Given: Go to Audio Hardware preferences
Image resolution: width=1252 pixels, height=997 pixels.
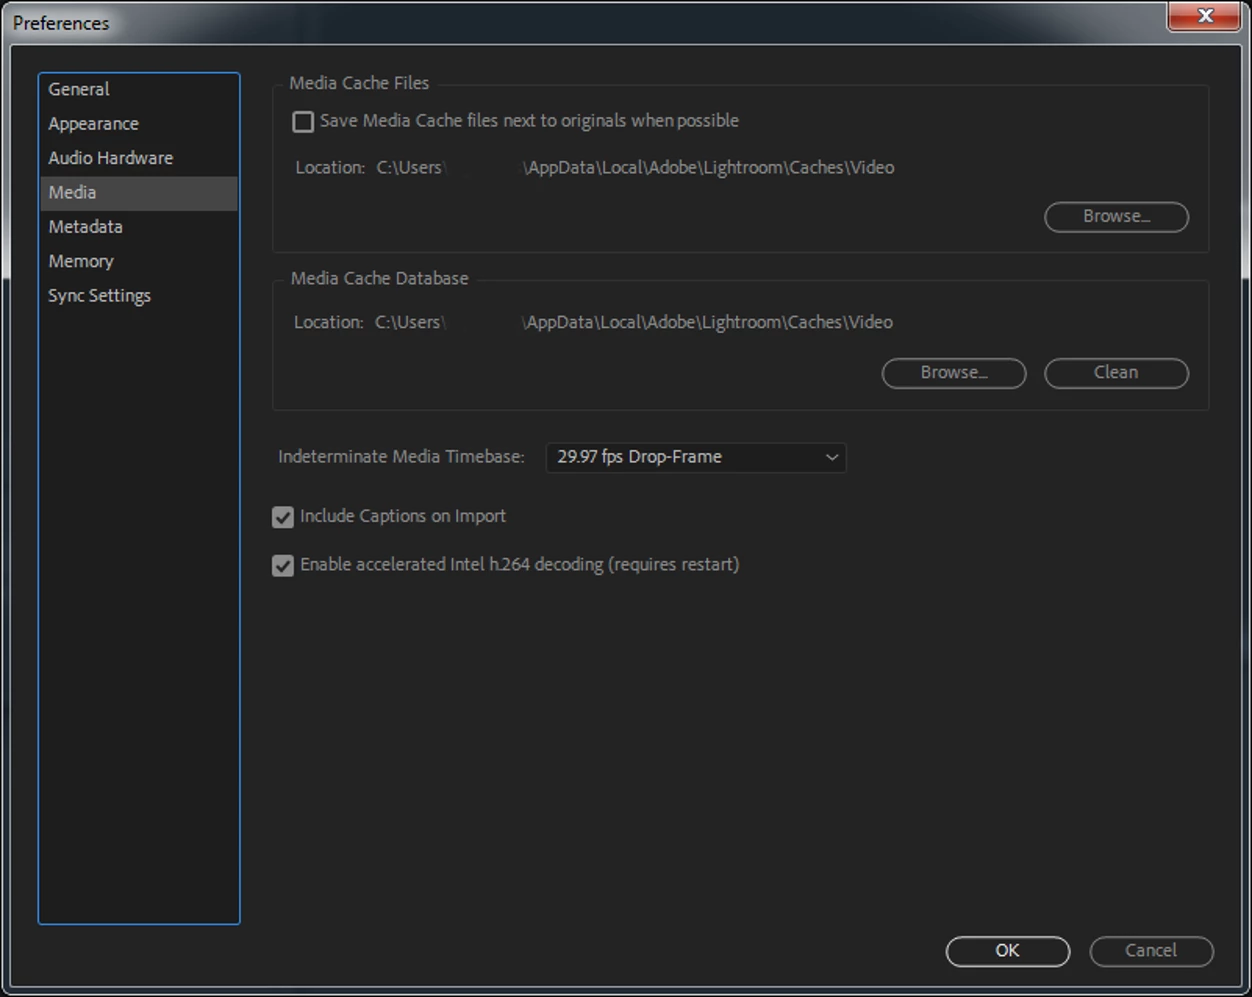Looking at the screenshot, I should pyautogui.click(x=138, y=158).
